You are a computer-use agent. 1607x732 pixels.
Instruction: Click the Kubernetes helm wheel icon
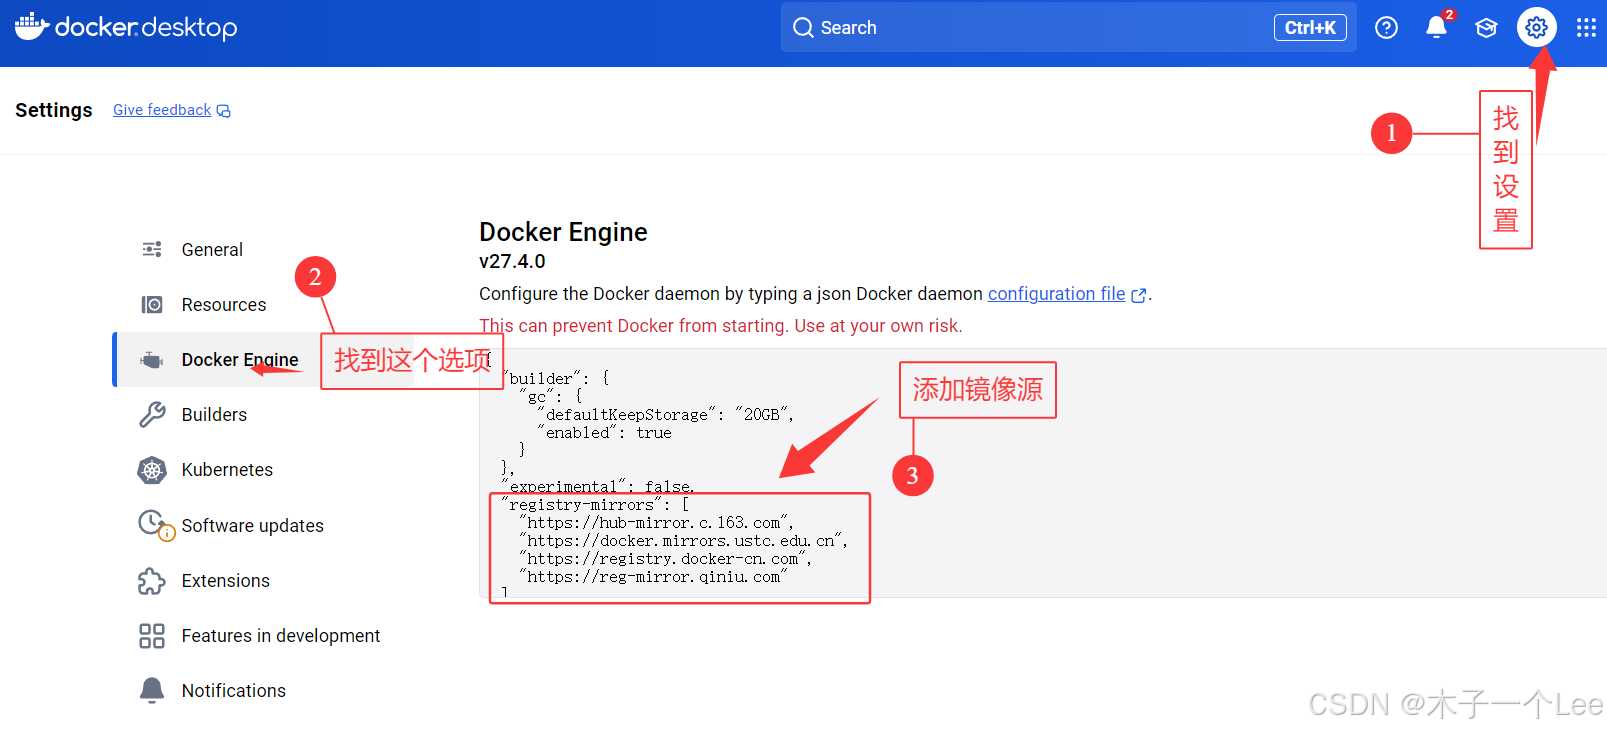[152, 470]
